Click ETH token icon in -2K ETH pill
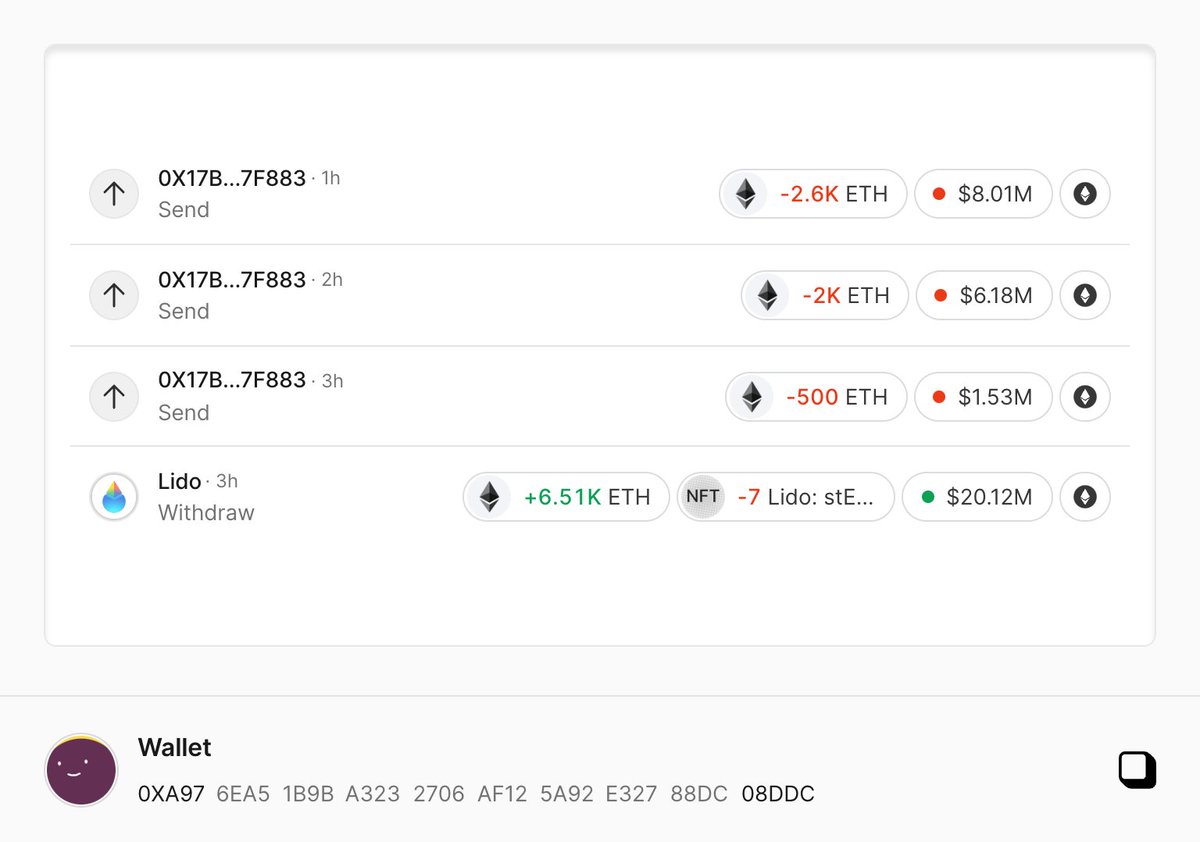This screenshot has height=842, width=1200. [767, 295]
